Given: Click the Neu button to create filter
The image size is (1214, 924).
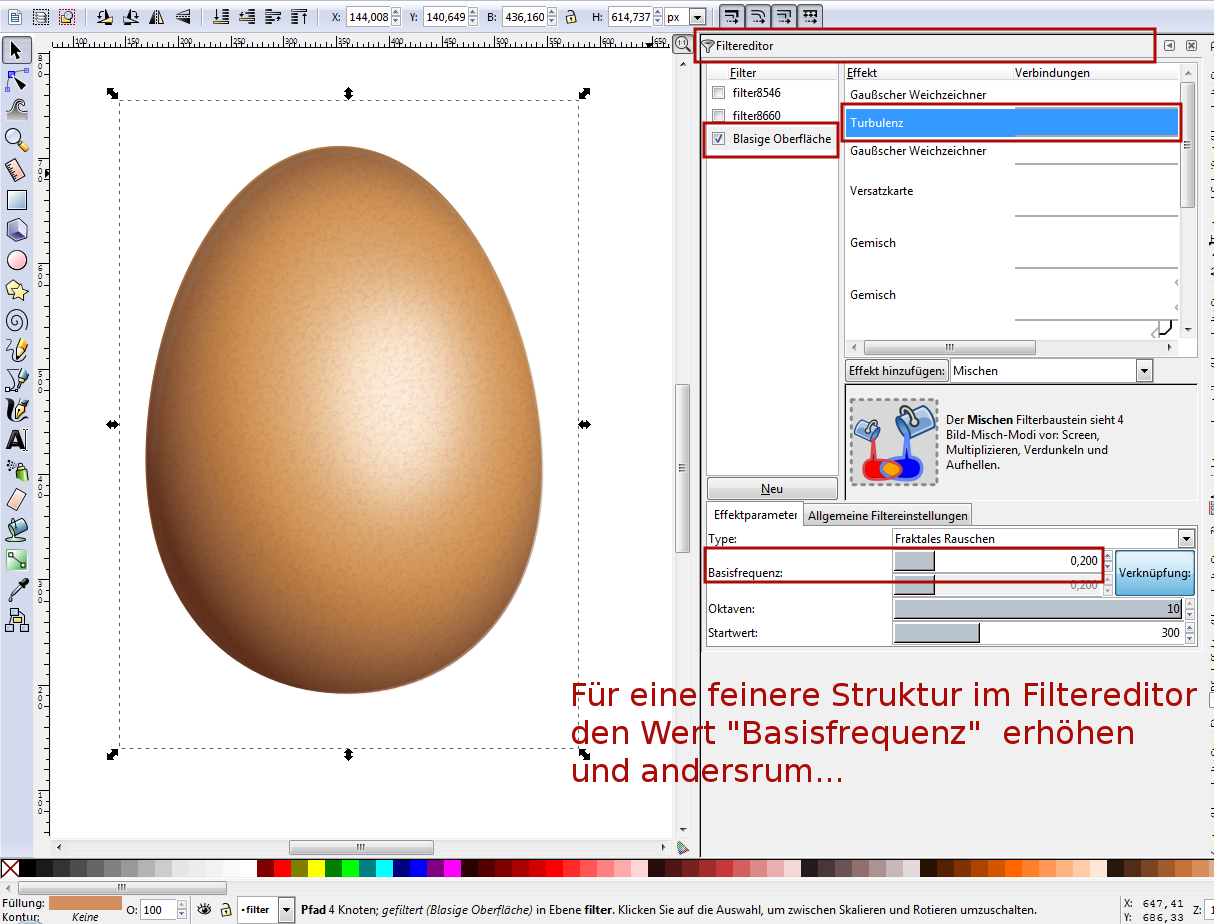Looking at the screenshot, I should tap(772, 489).
